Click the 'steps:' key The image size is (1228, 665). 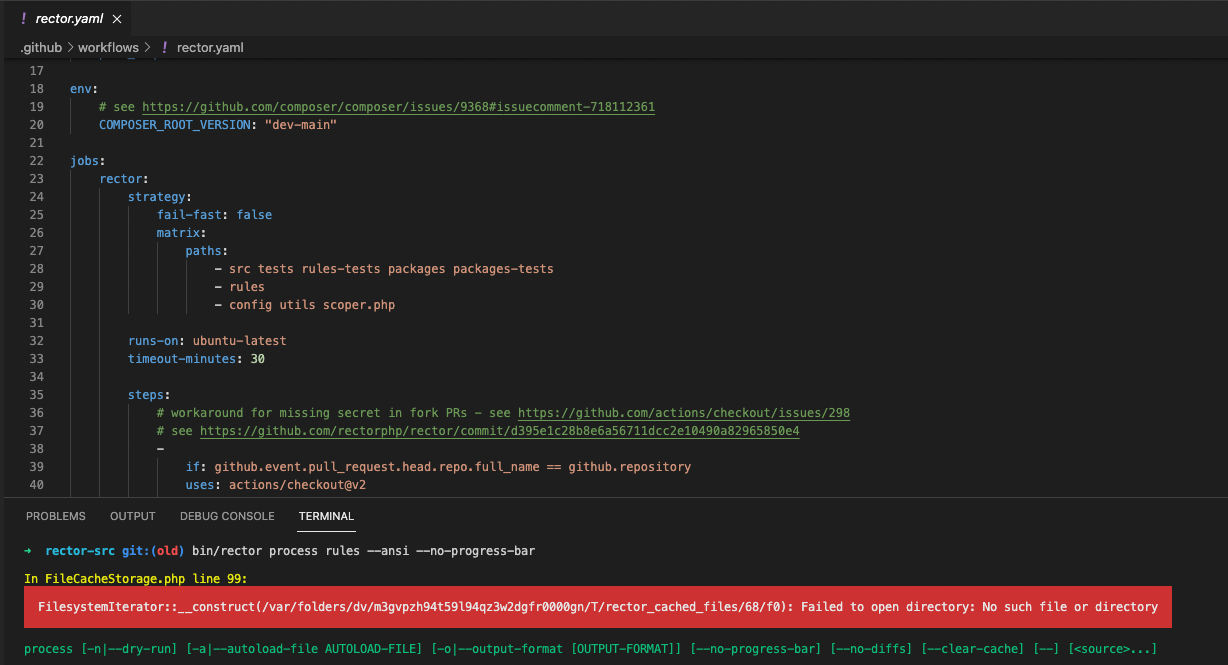[x=149, y=395]
